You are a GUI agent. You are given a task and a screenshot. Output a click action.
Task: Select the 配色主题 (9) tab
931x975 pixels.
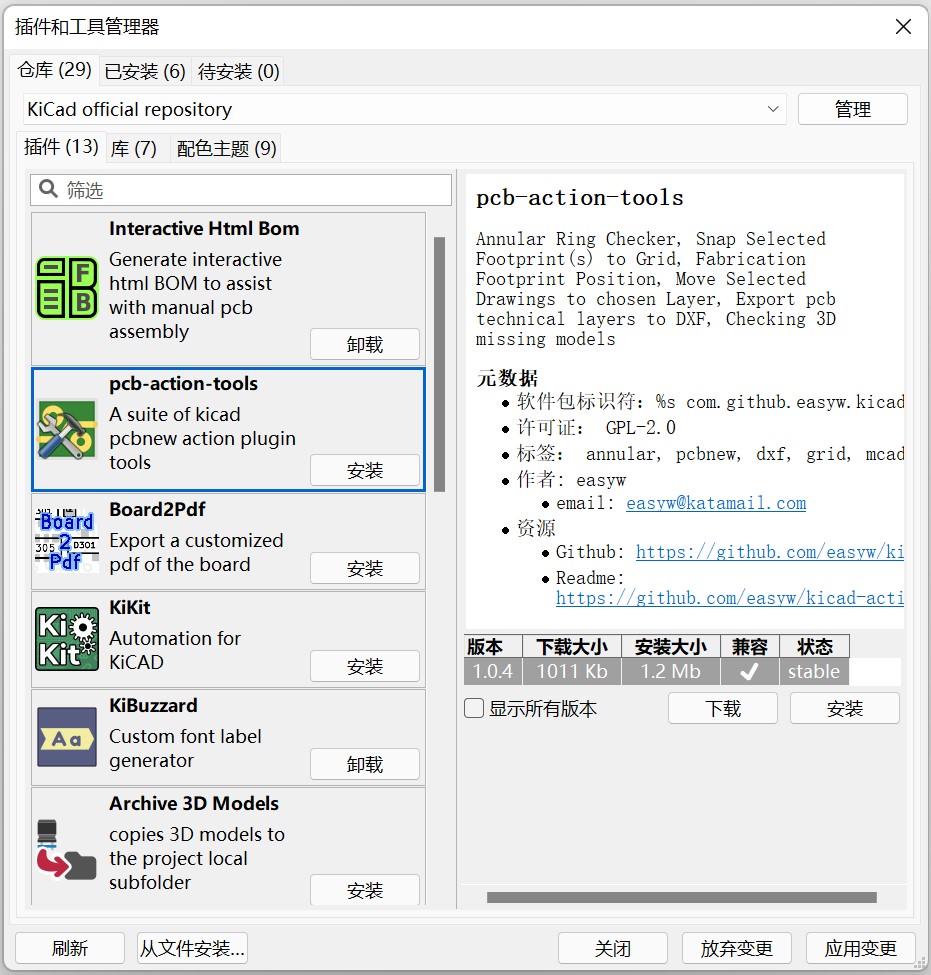click(x=226, y=149)
